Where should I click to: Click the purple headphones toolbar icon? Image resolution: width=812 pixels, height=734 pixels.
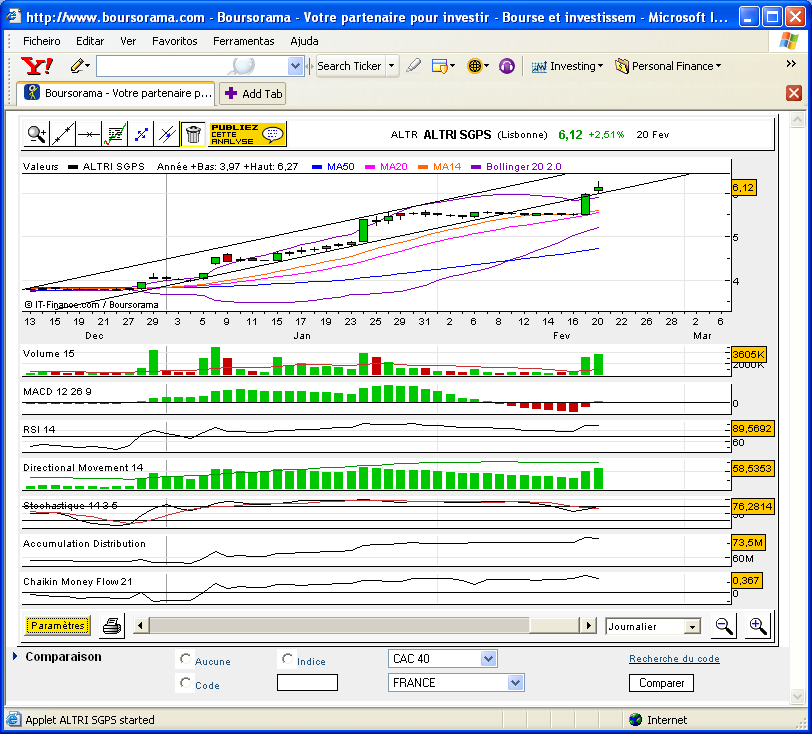[x=506, y=66]
